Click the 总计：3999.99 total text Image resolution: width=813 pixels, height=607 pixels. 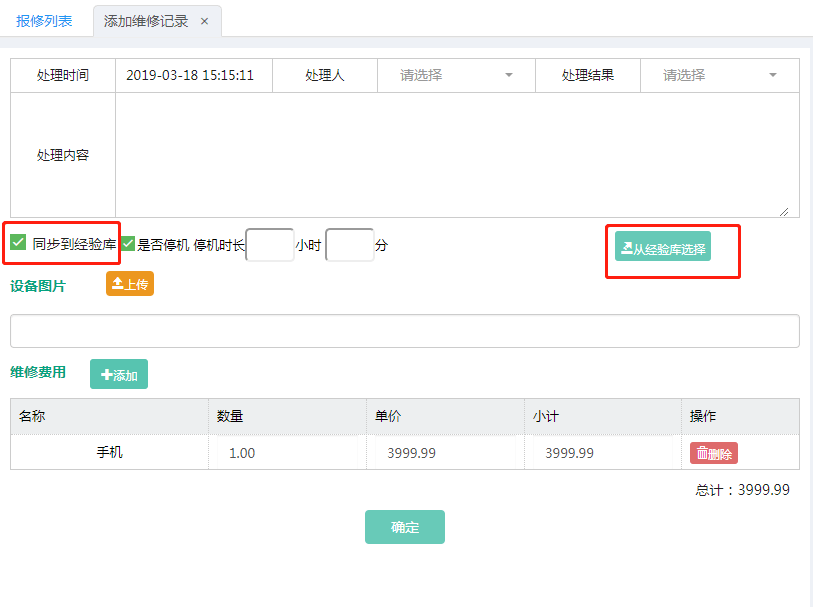coord(742,490)
